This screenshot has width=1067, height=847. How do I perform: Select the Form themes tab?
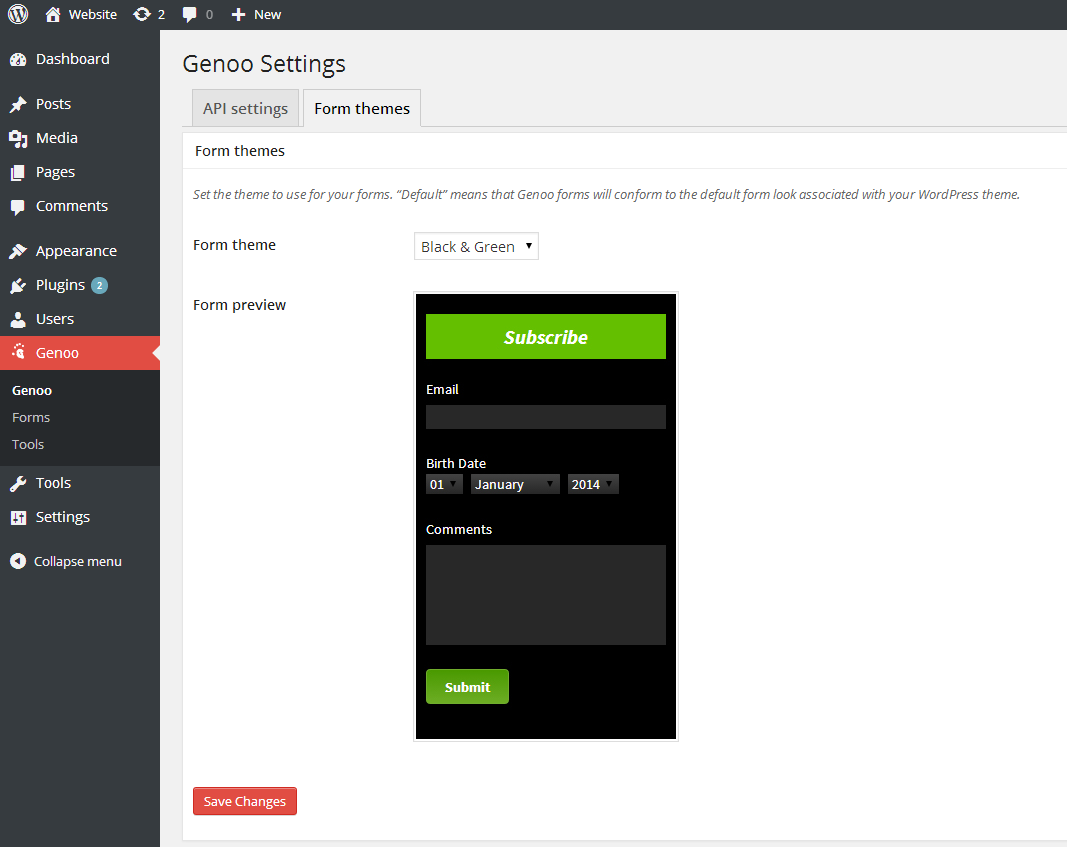click(362, 108)
